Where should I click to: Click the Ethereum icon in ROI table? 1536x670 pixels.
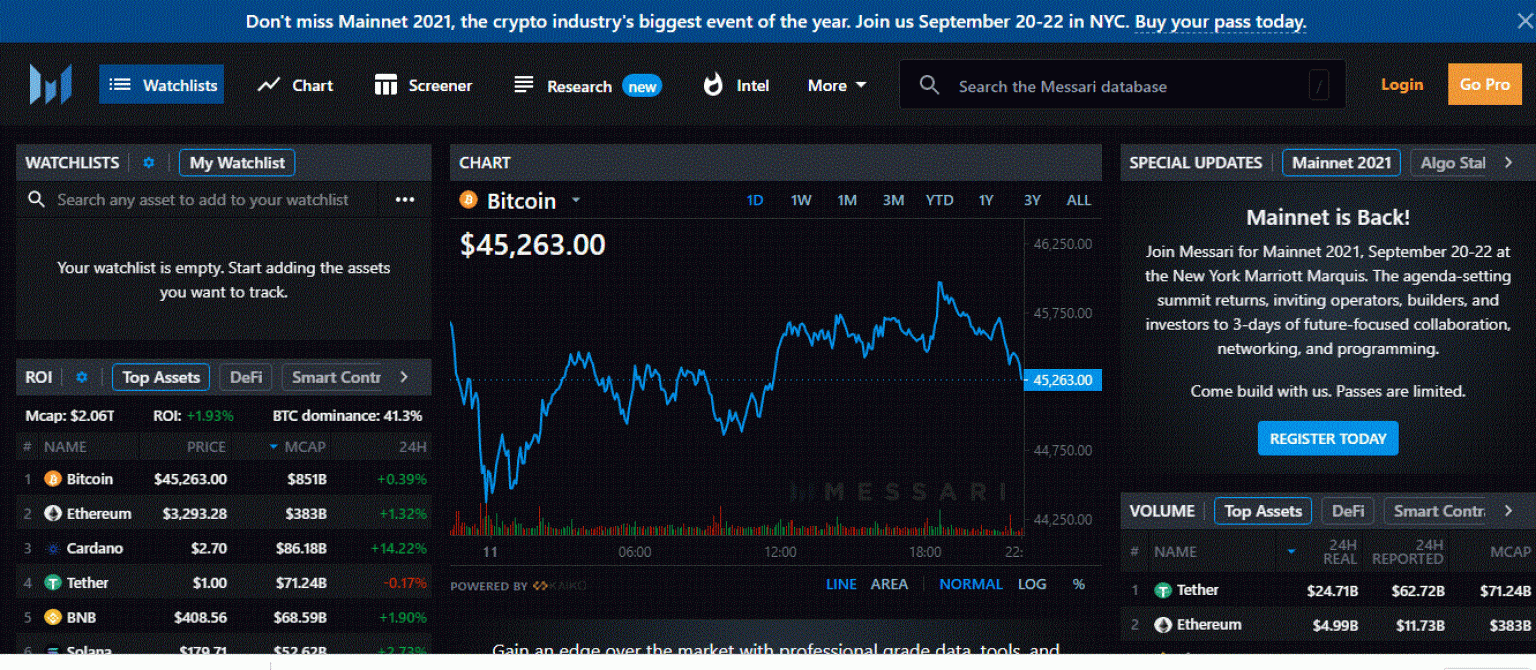(x=53, y=514)
